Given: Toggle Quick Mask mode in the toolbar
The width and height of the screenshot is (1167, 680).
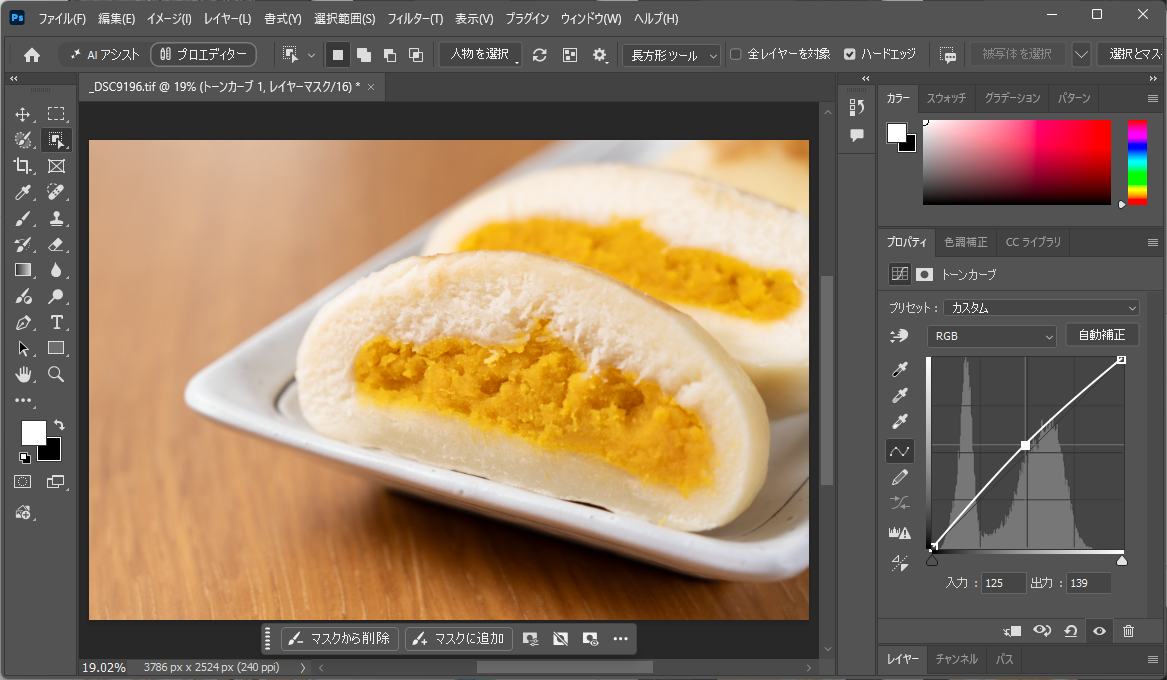Looking at the screenshot, I should pyautogui.click(x=22, y=482).
